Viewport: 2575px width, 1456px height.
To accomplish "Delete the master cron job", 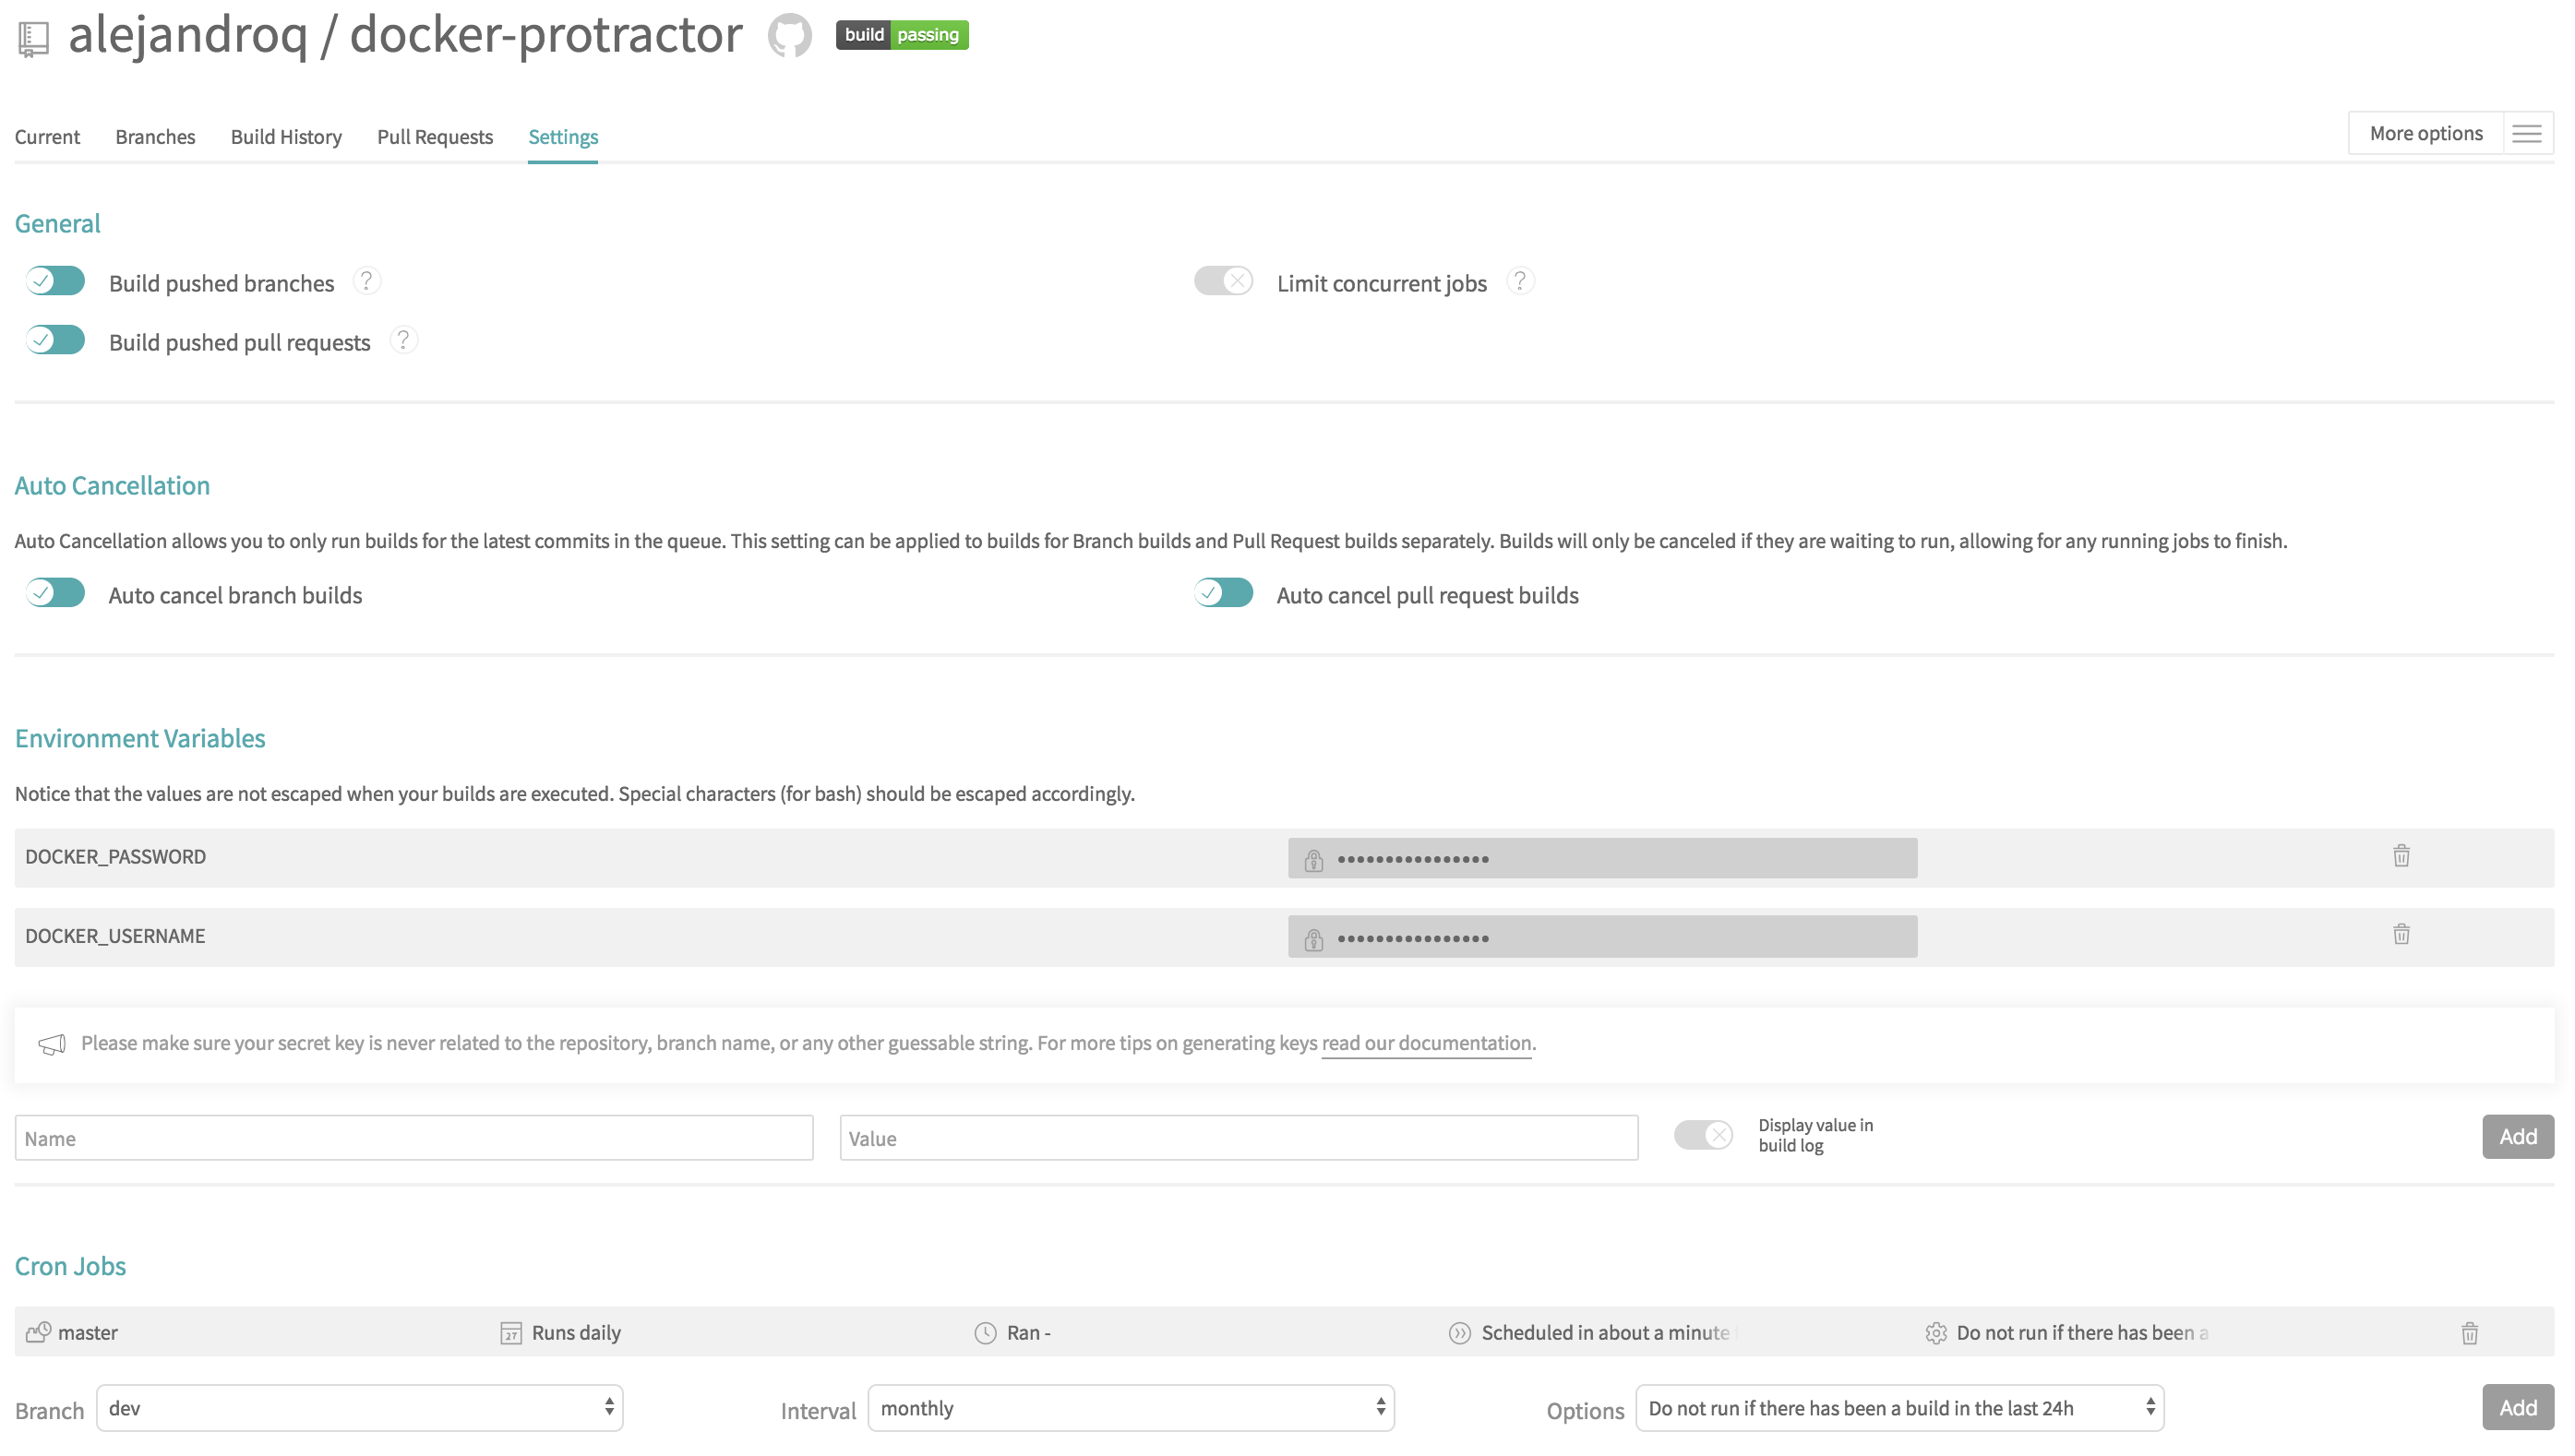I will point(2468,1333).
